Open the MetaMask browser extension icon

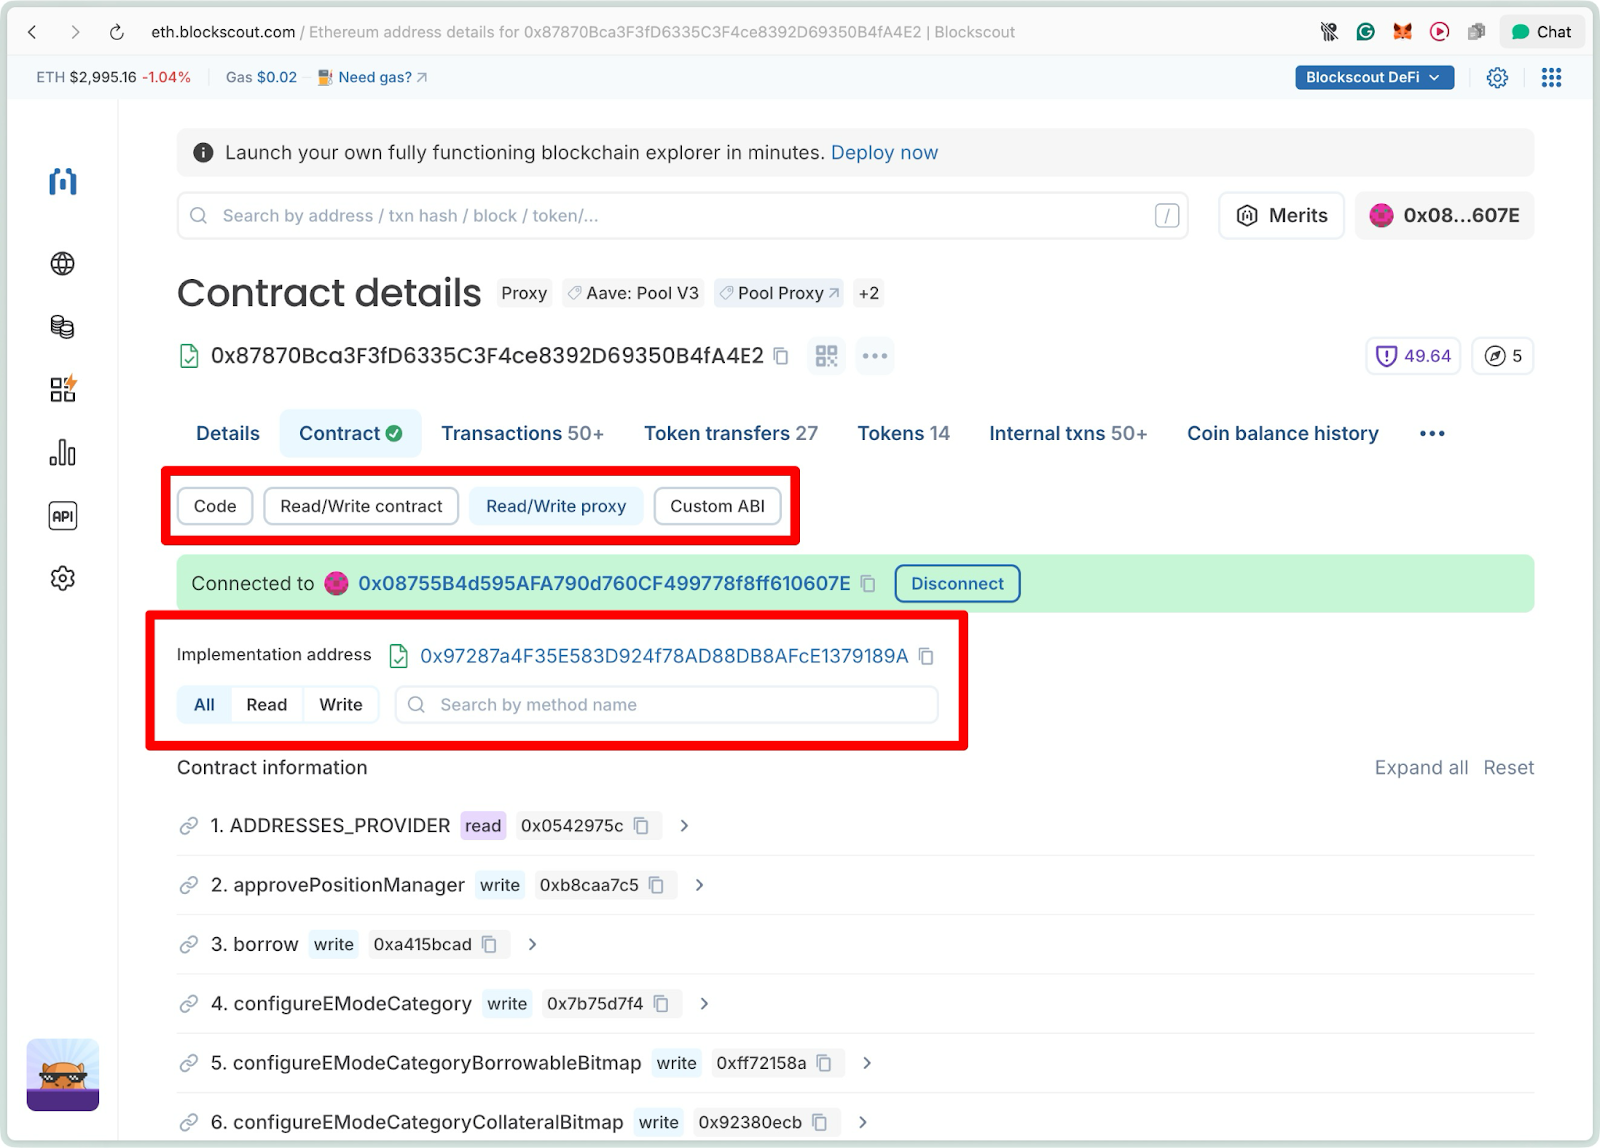click(x=1402, y=31)
